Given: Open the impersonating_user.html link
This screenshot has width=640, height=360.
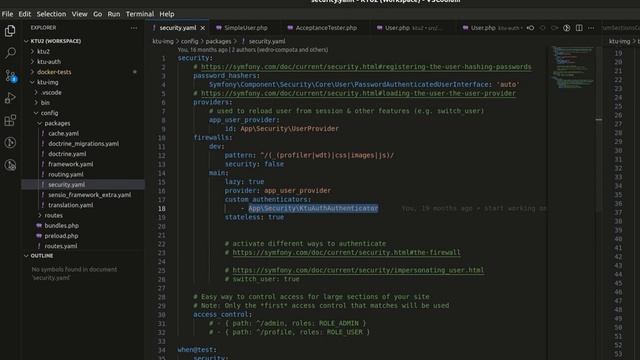Looking at the screenshot, I should pos(358,270).
